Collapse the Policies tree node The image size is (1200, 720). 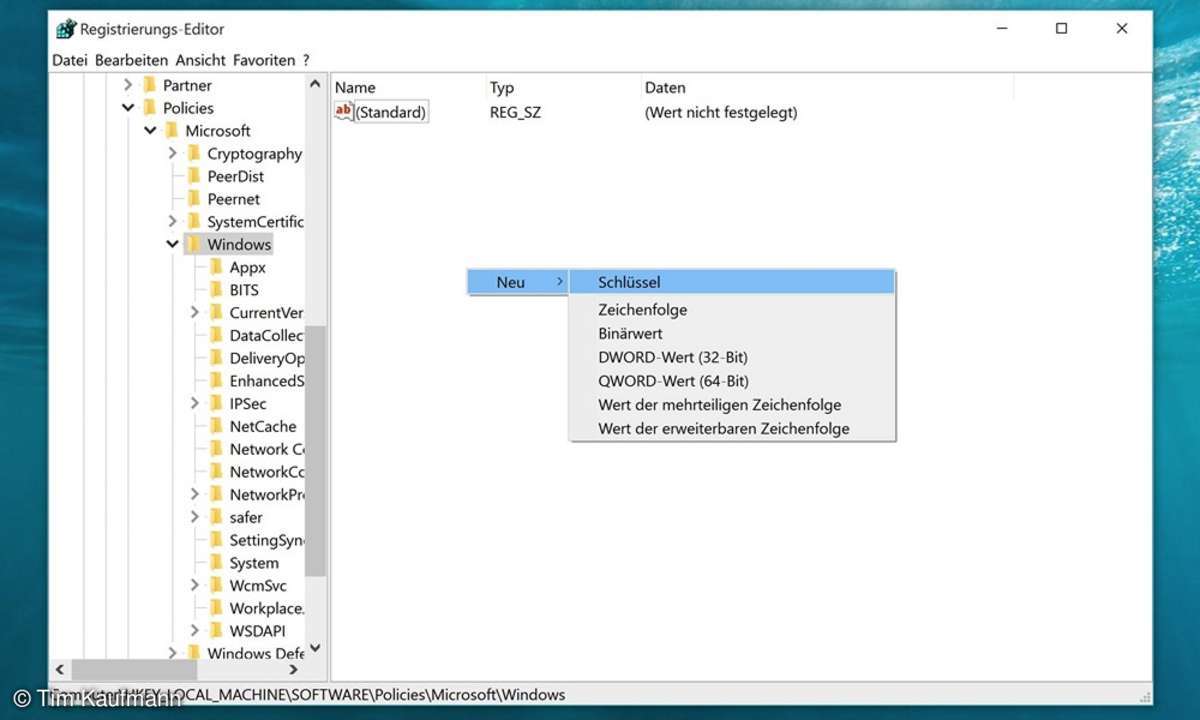point(128,108)
